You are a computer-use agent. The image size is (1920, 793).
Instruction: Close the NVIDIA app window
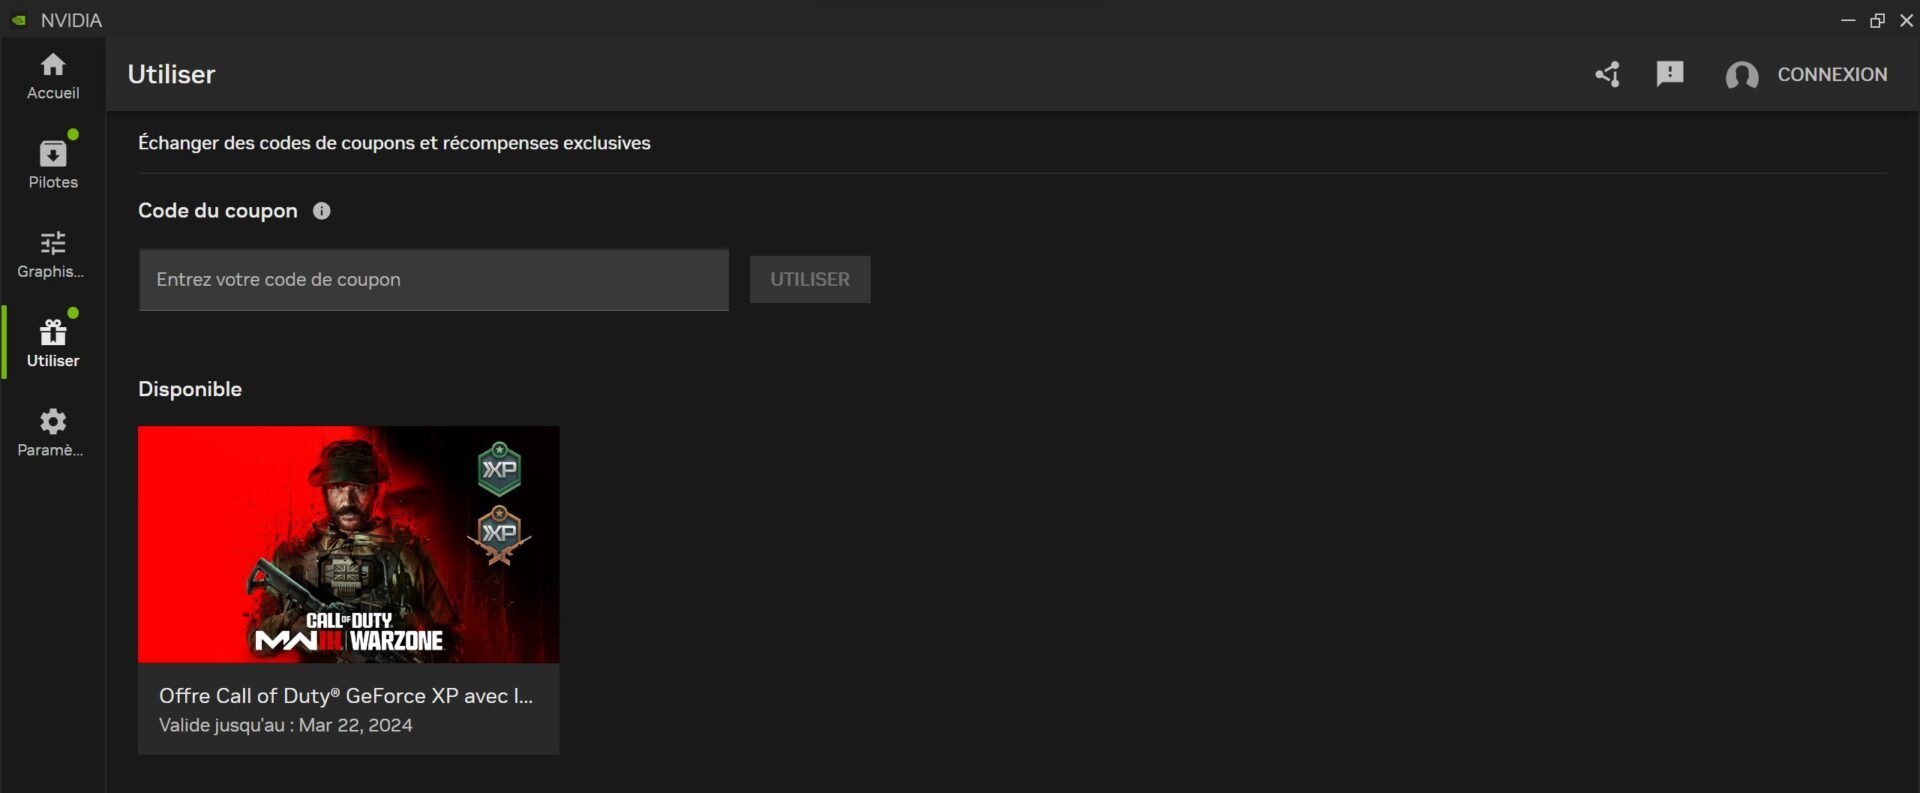pyautogui.click(x=1906, y=20)
